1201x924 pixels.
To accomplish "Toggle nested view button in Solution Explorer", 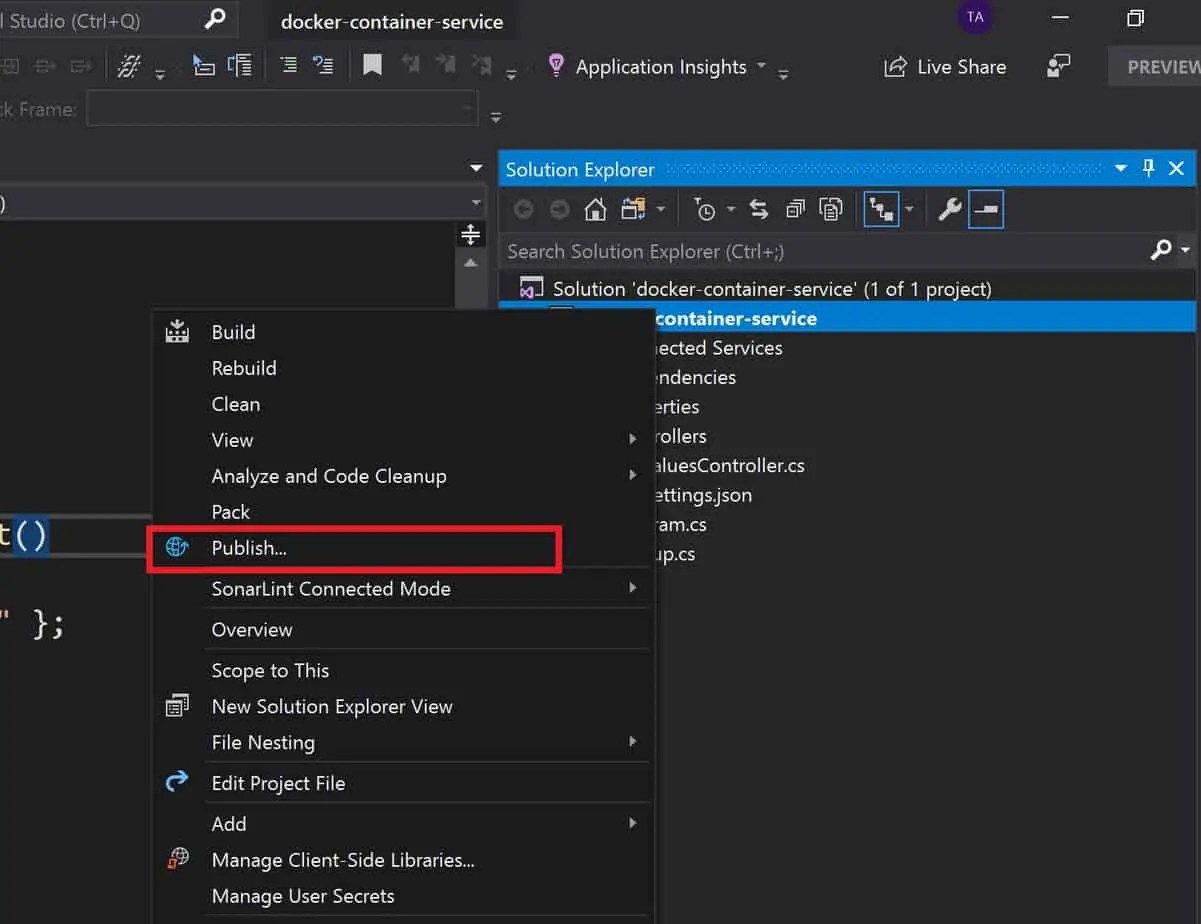I will point(881,209).
